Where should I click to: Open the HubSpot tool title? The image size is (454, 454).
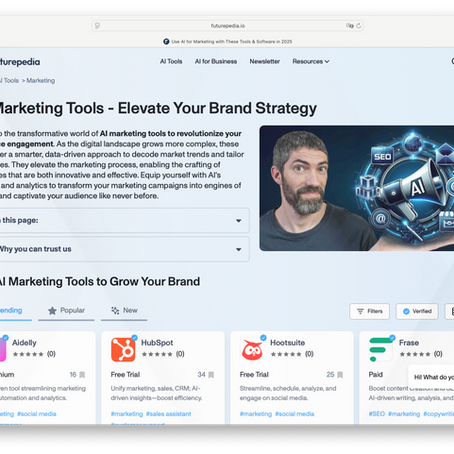(x=157, y=343)
